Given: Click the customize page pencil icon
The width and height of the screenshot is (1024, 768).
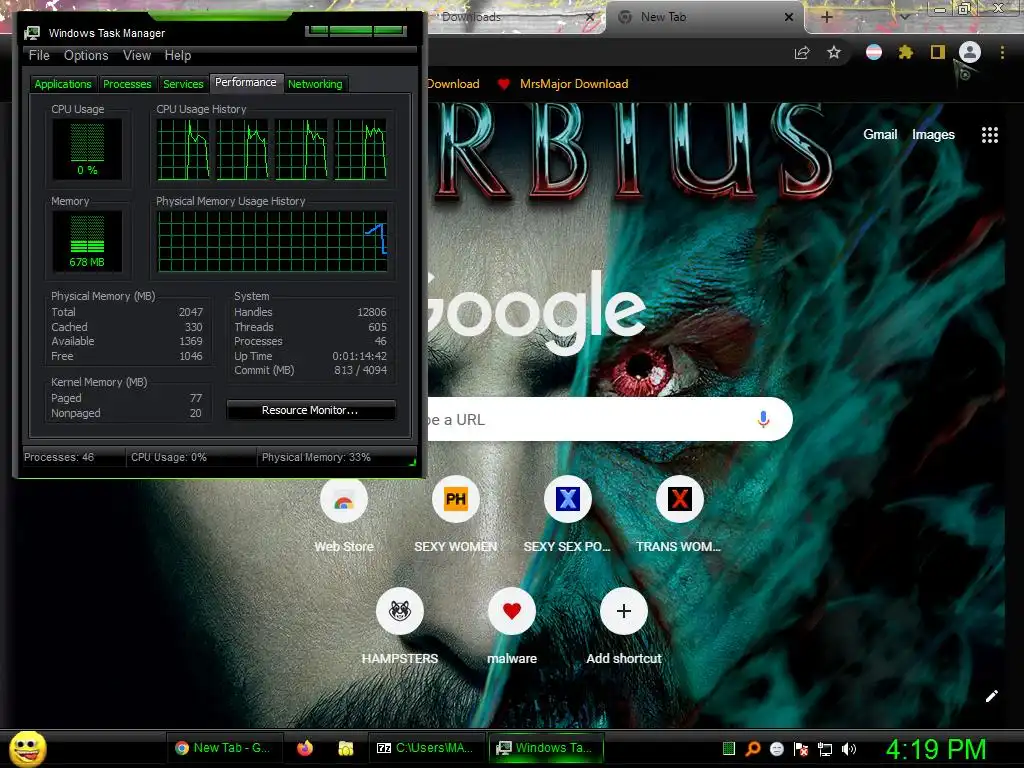Looking at the screenshot, I should click(x=991, y=696).
